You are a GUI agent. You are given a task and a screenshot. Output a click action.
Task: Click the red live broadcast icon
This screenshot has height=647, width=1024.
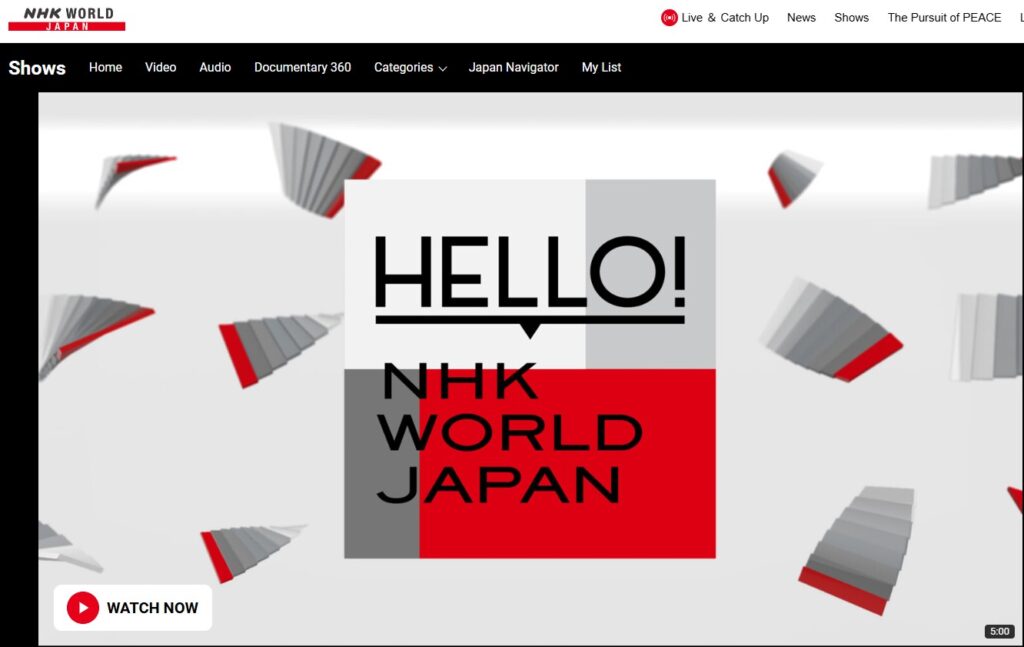[x=669, y=18]
